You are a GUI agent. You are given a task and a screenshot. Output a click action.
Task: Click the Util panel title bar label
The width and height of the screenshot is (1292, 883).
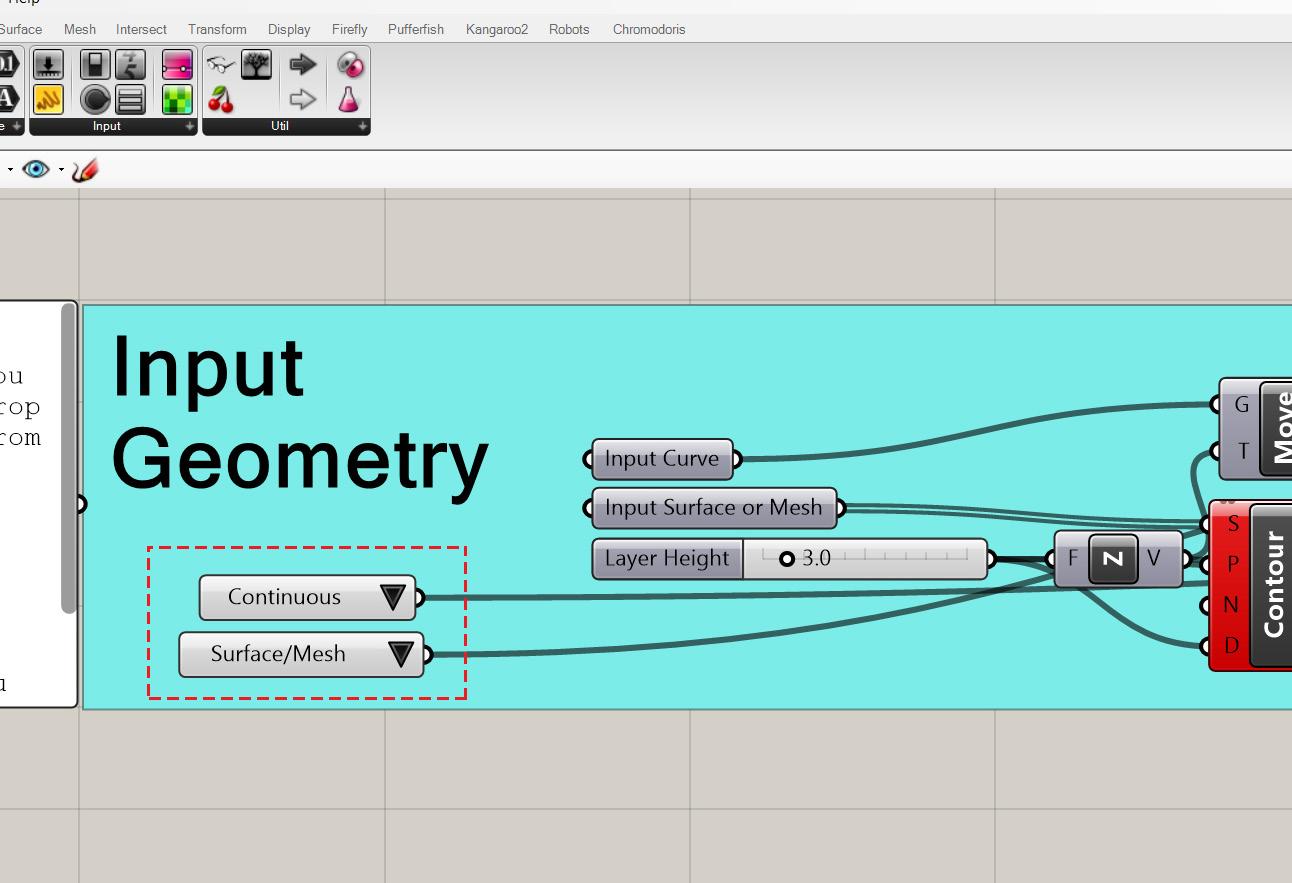[x=280, y=127]
